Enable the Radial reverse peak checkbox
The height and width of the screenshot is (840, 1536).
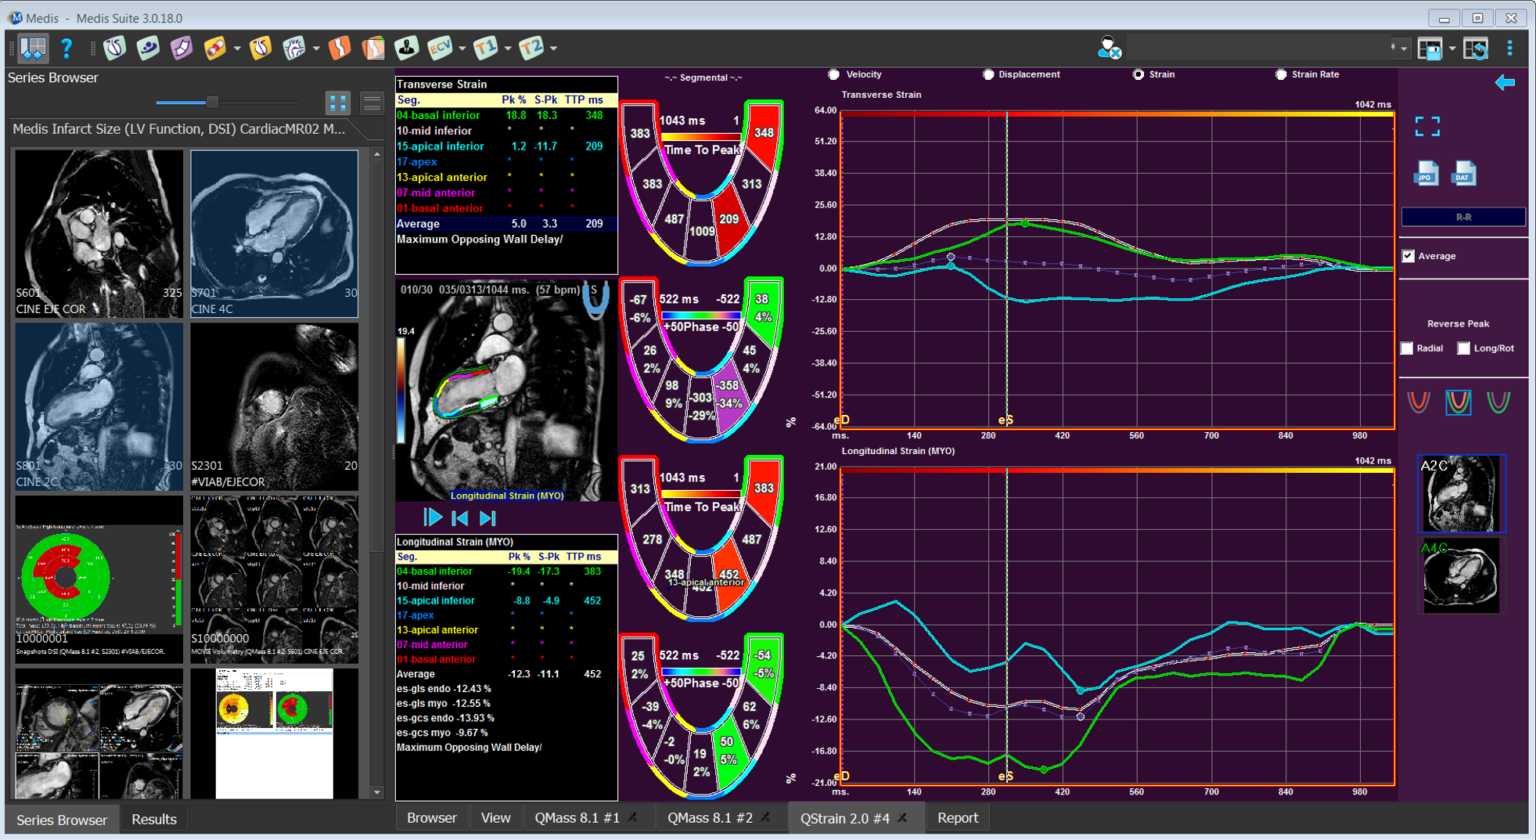point(1408,348)
